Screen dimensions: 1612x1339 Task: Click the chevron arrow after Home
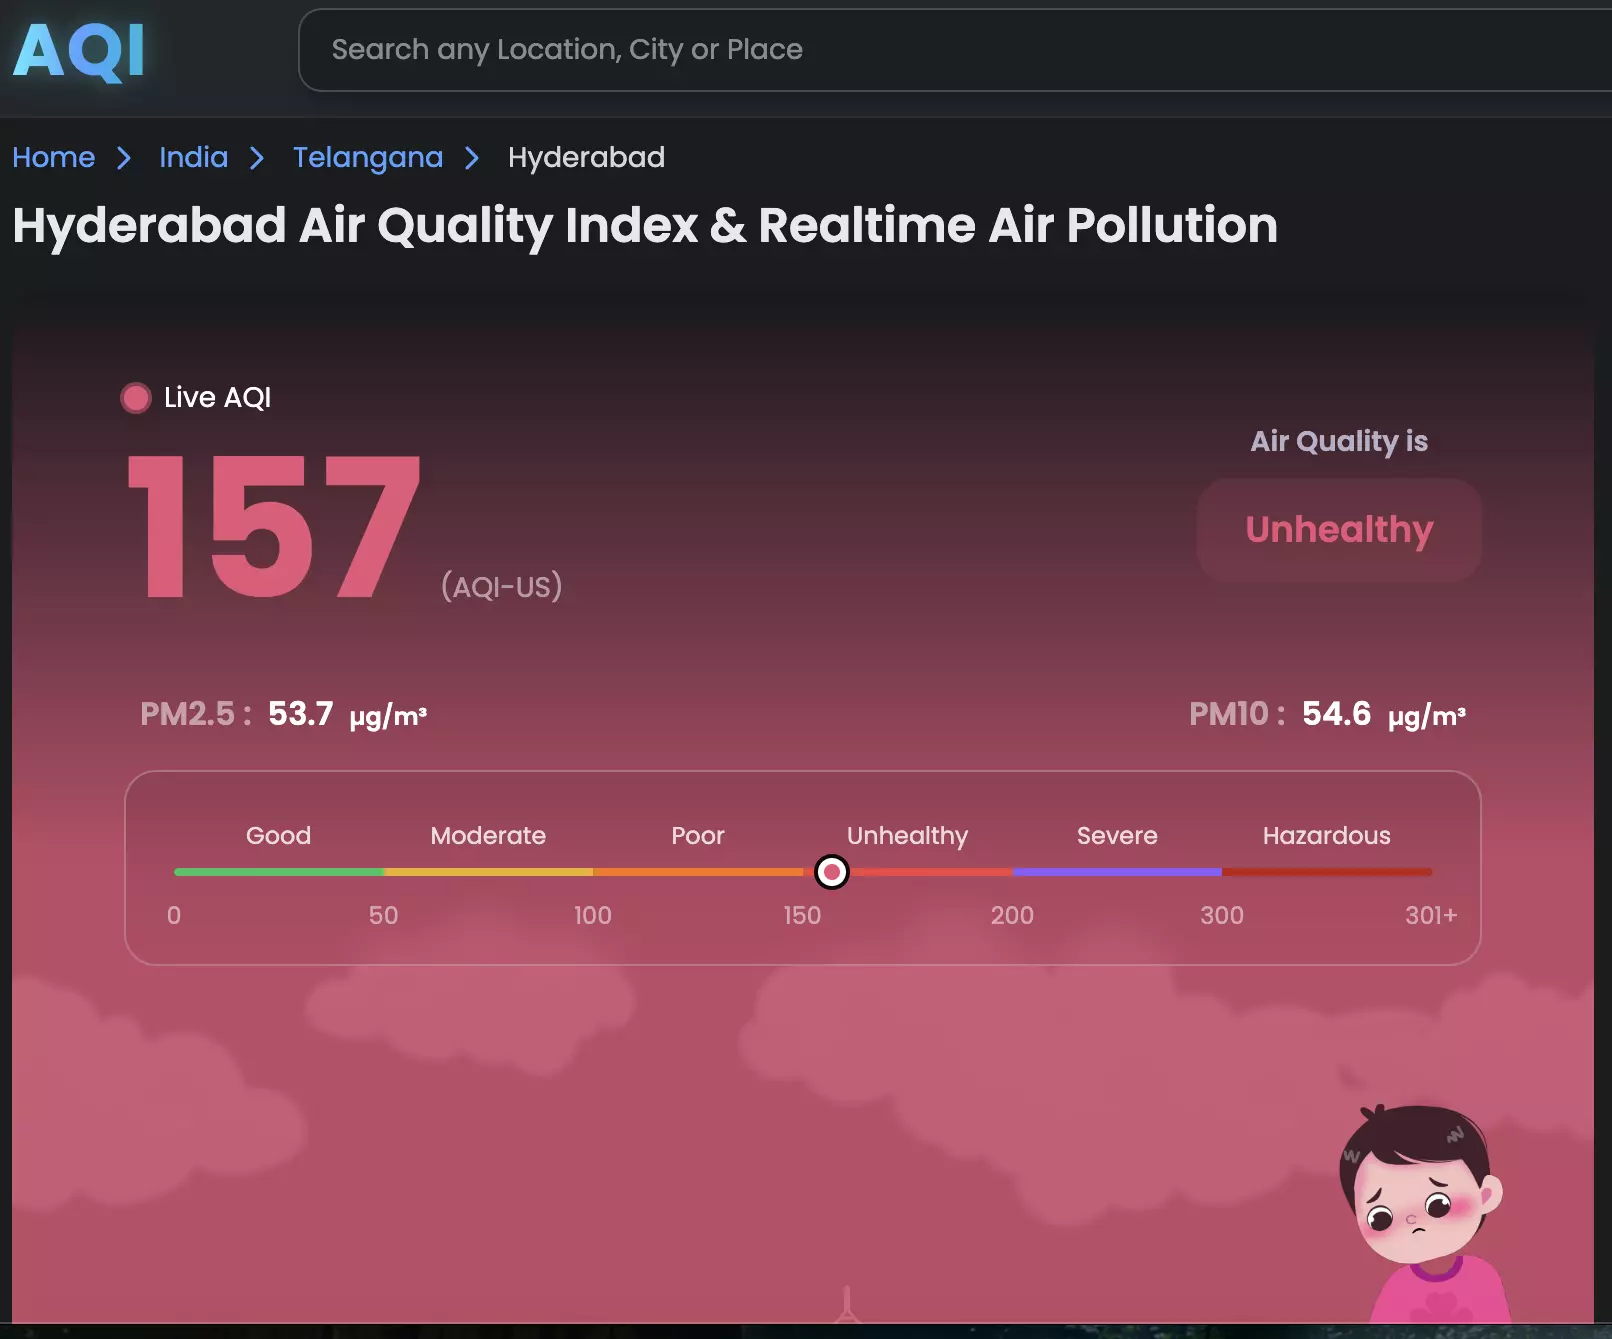click(x=124, y=158)
